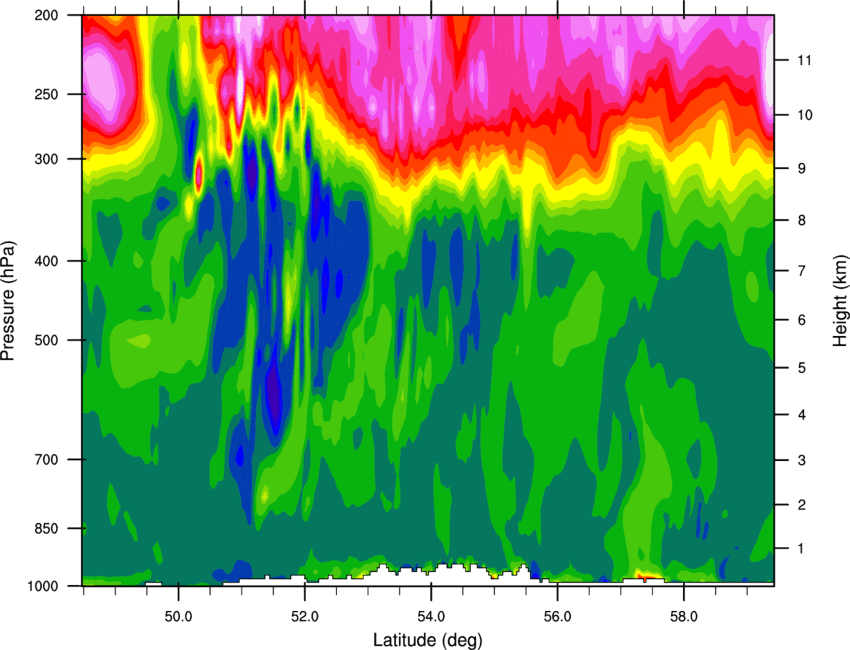
Task: Click the 50.0 latitude tick label
Action: coord(178,617)
